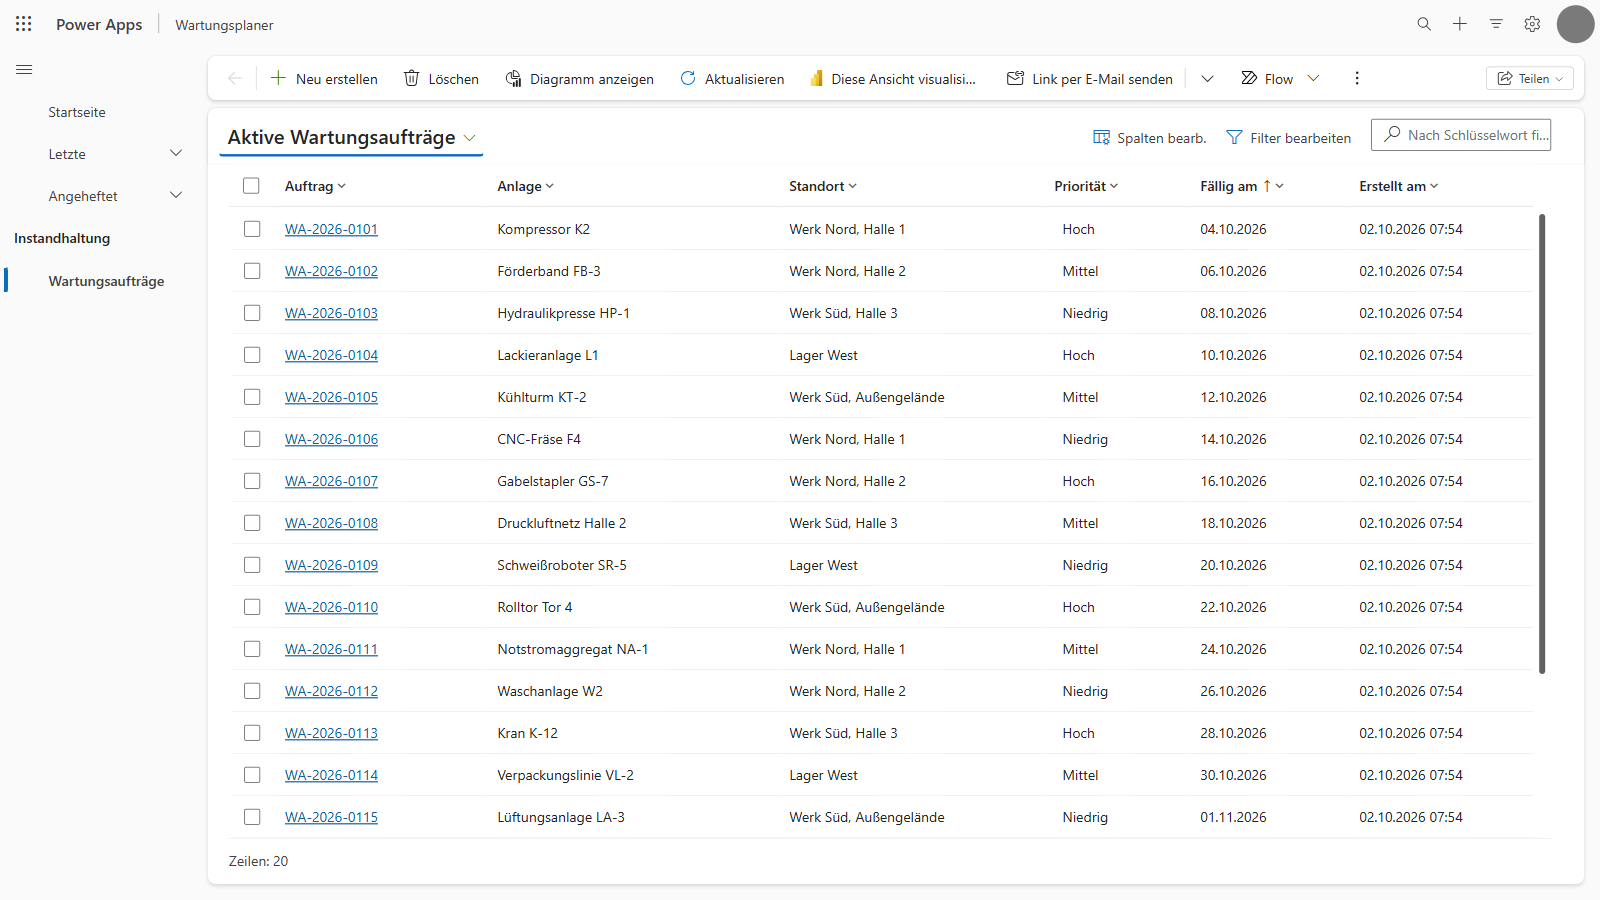Open the more commands vertical ellipsis
1600x900 pixels.
[x=1357, y=78]
